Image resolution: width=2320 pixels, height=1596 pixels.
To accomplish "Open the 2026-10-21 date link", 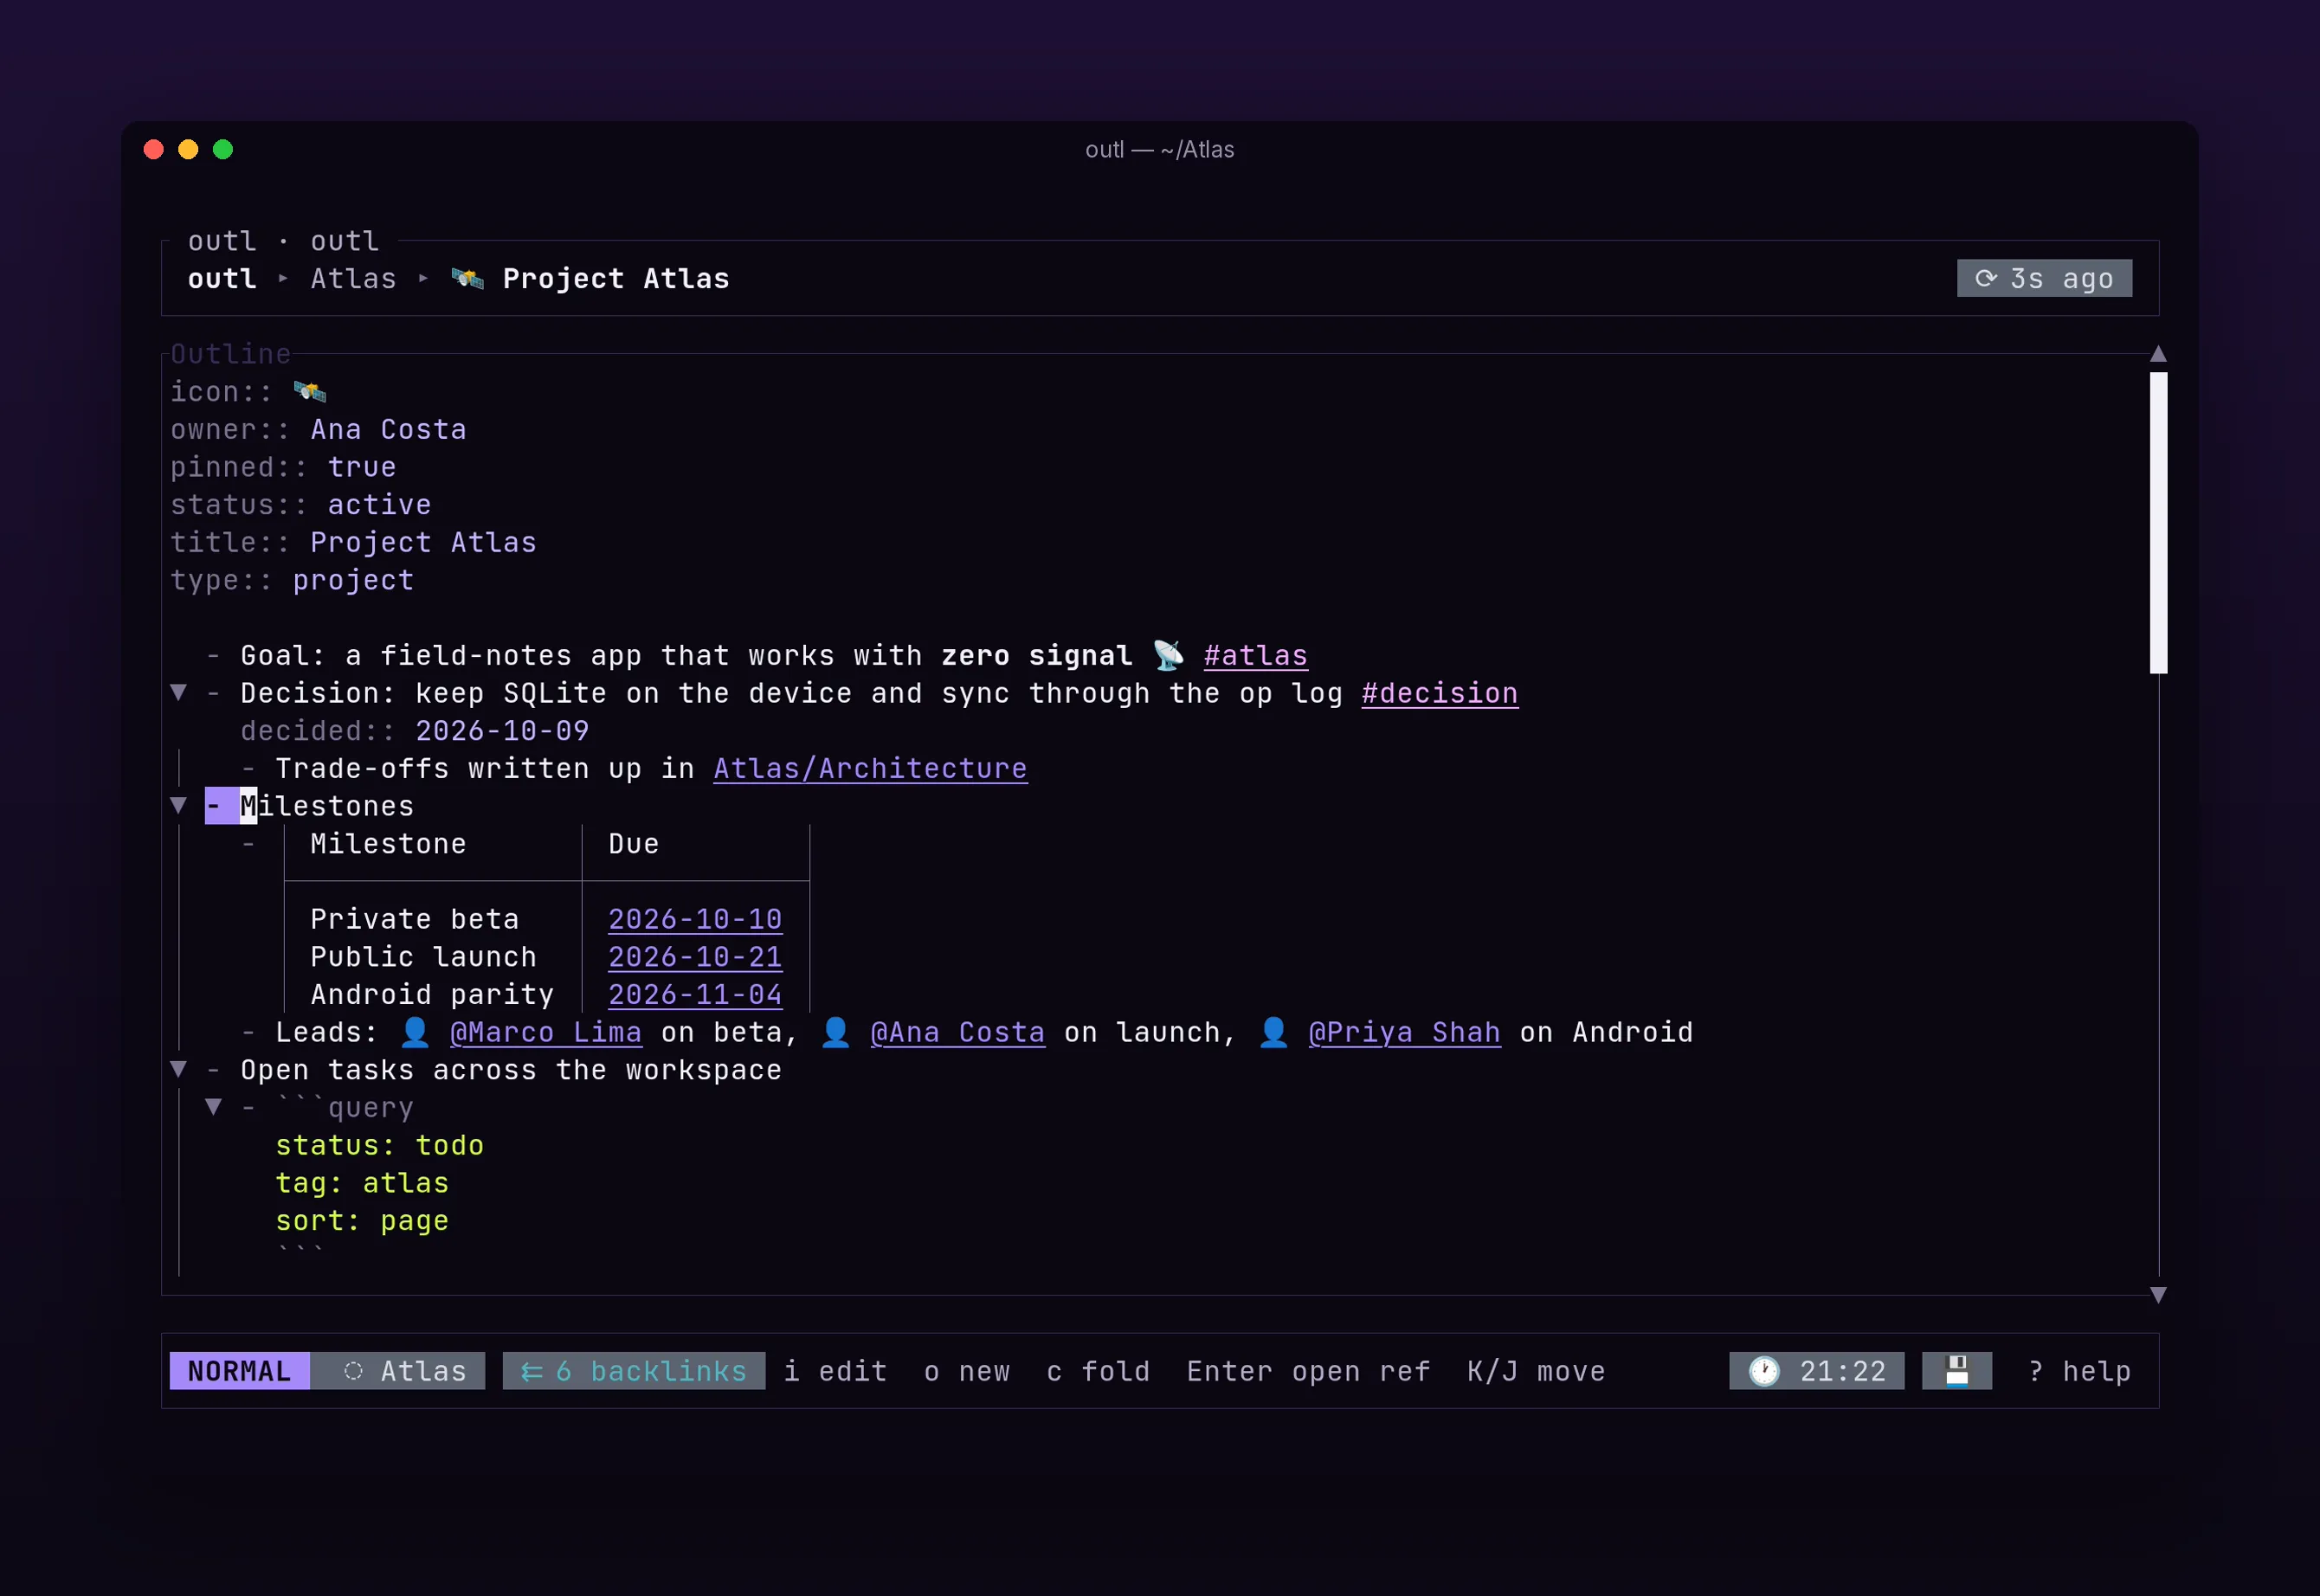I will pos(695,958).
